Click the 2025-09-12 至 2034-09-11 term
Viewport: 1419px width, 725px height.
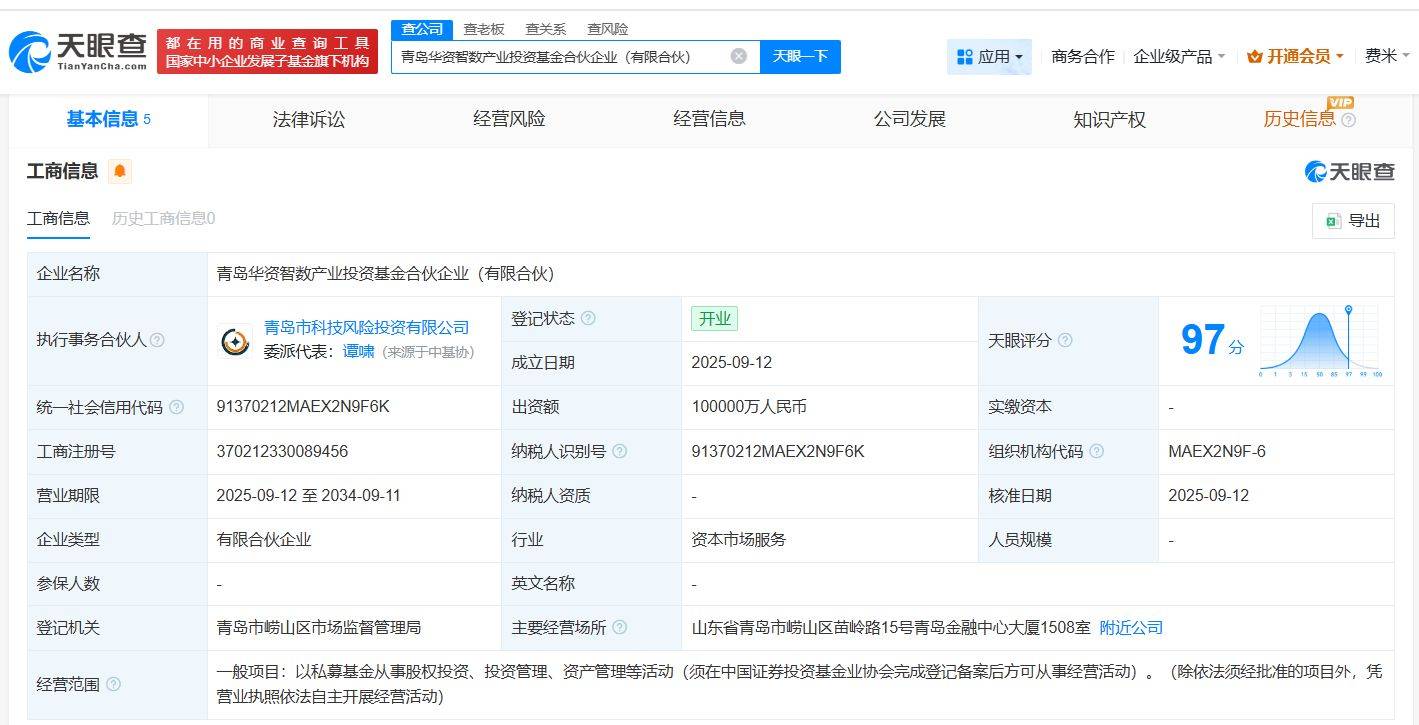[x=309, y=495]
